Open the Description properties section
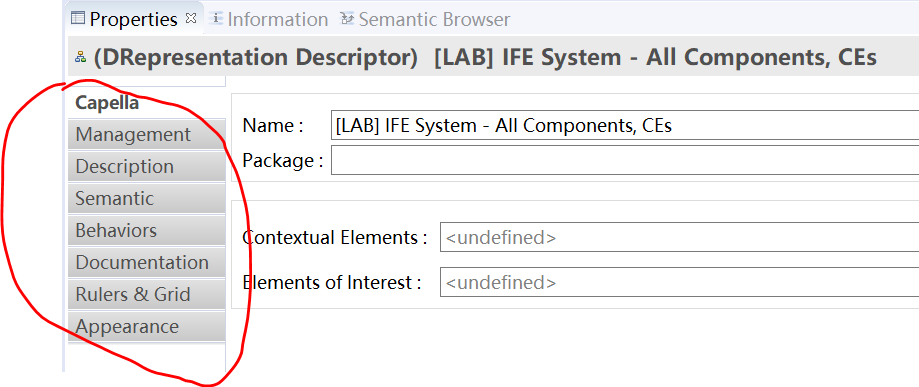 click(x=147, y=166)
